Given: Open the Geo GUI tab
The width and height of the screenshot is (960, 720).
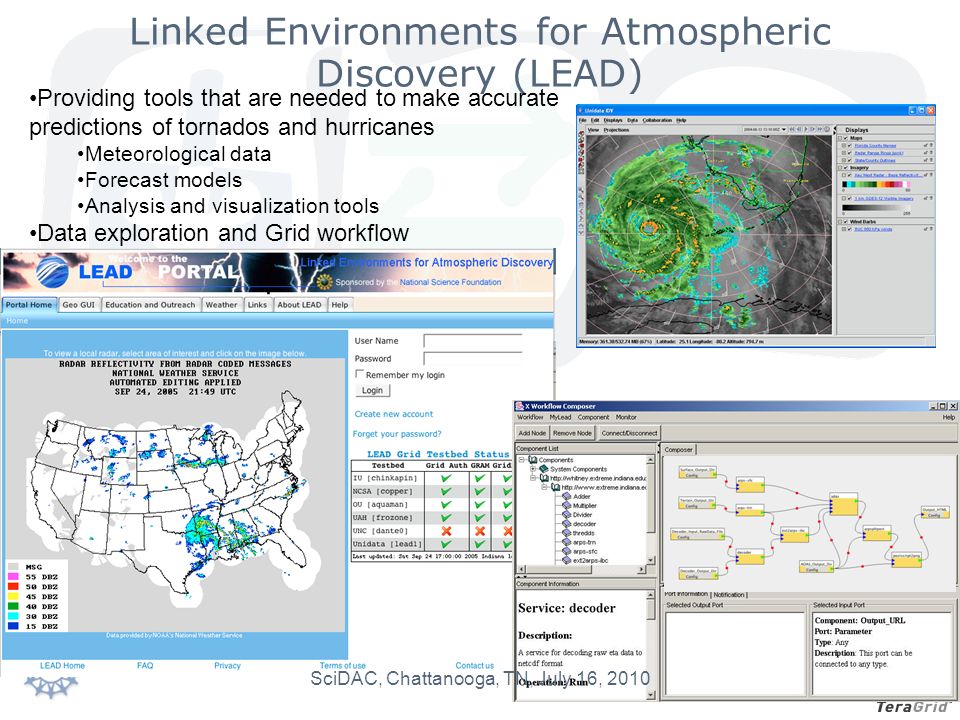Looking at the screenshot, I should [x=79, y=305].
